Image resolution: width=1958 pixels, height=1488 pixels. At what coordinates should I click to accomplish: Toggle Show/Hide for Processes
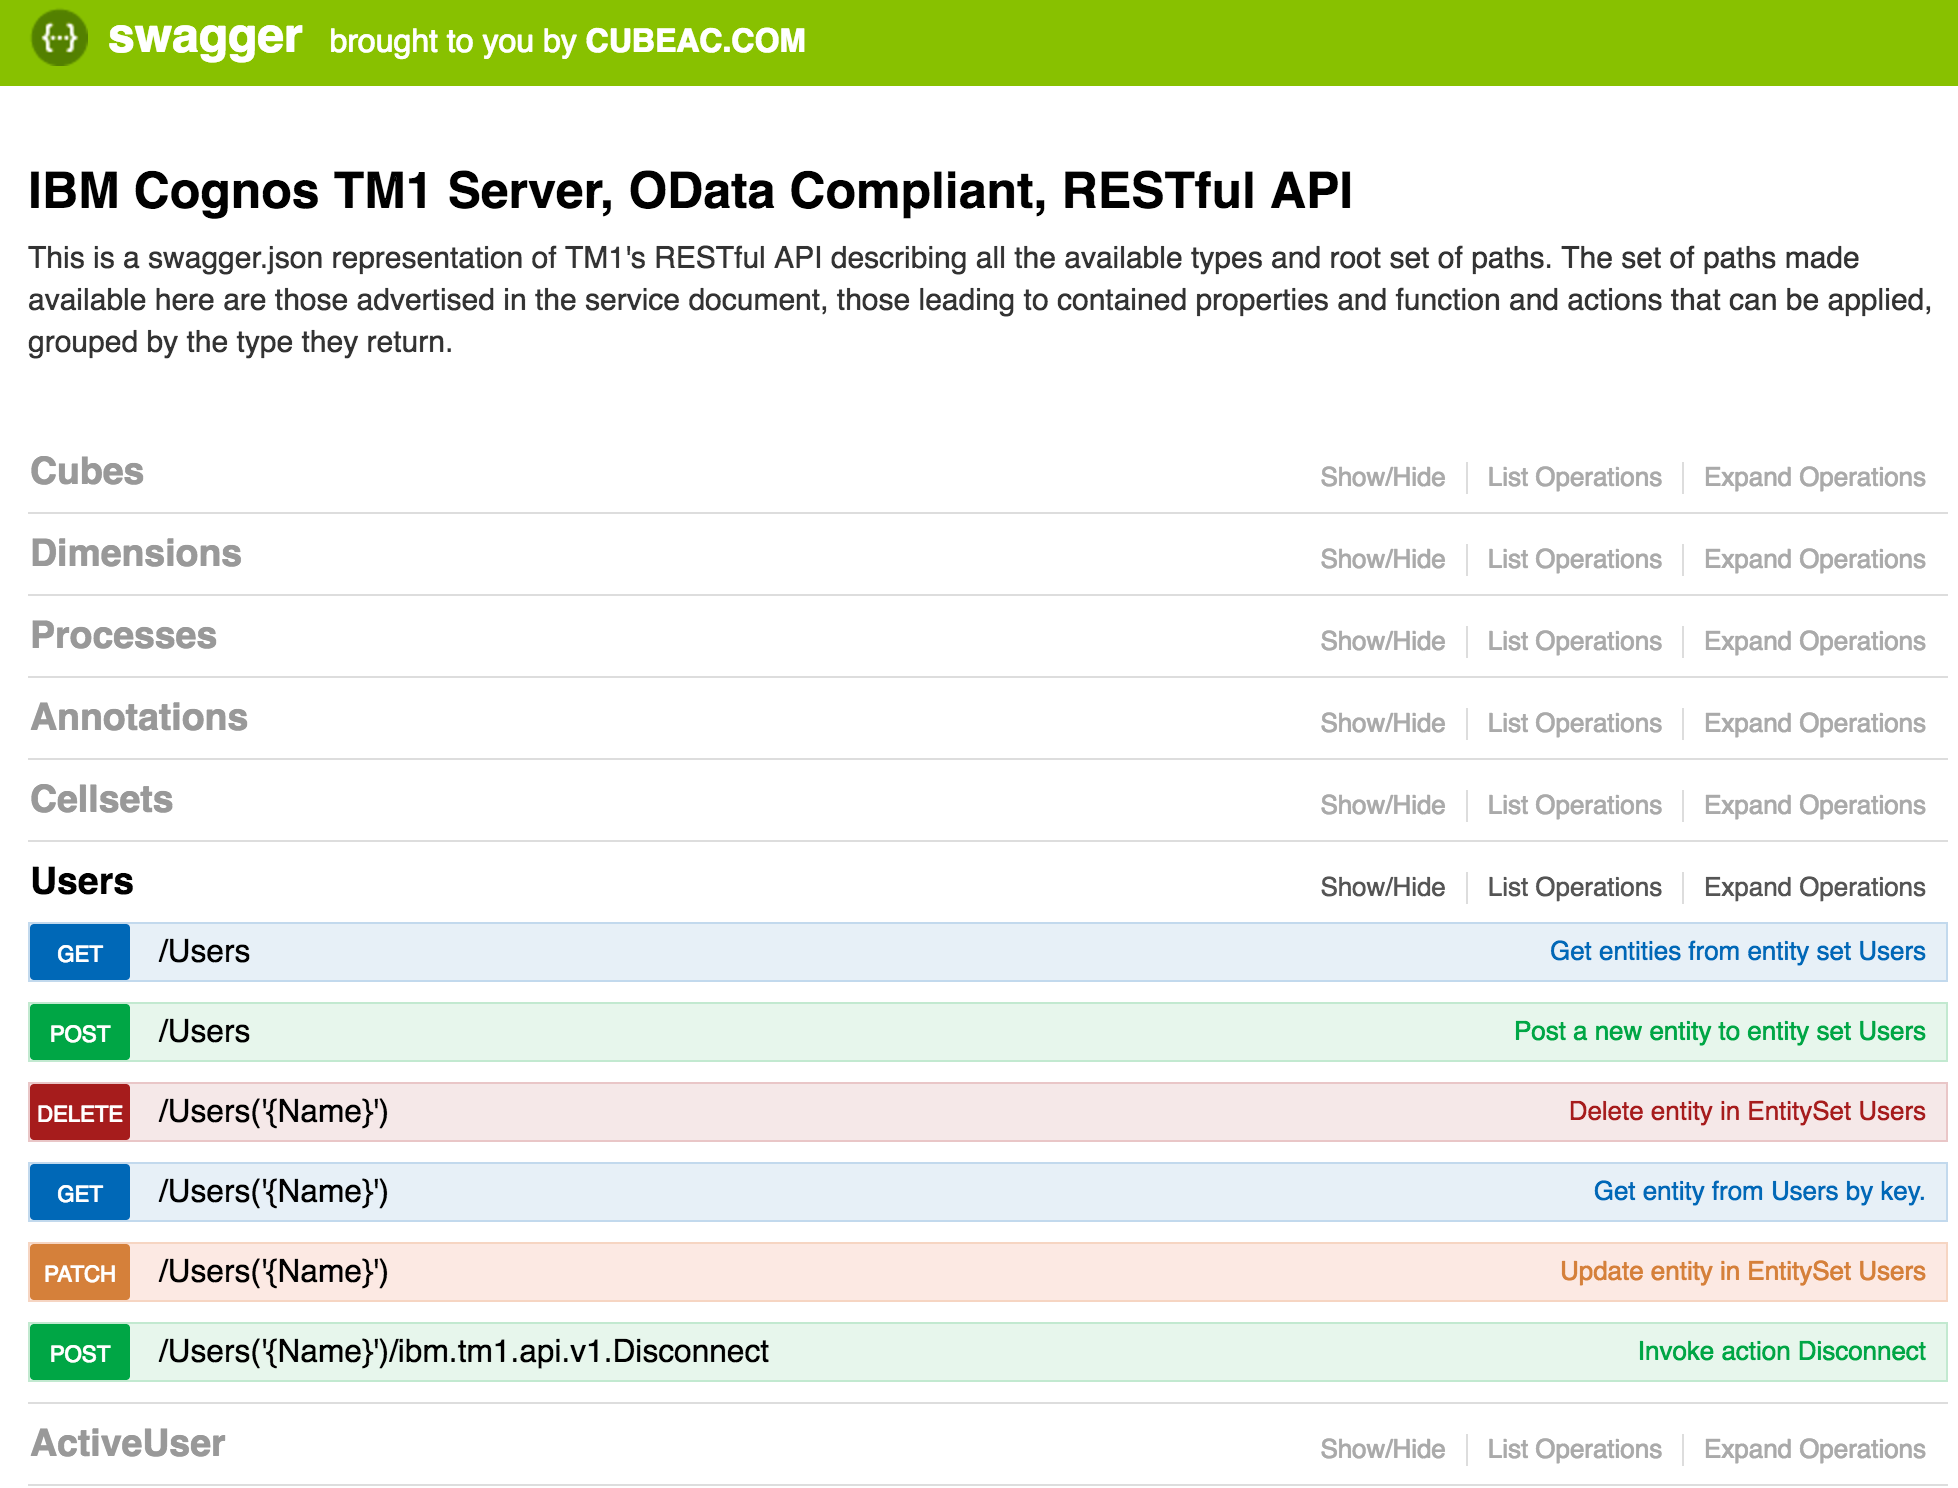click(1382, 641)
